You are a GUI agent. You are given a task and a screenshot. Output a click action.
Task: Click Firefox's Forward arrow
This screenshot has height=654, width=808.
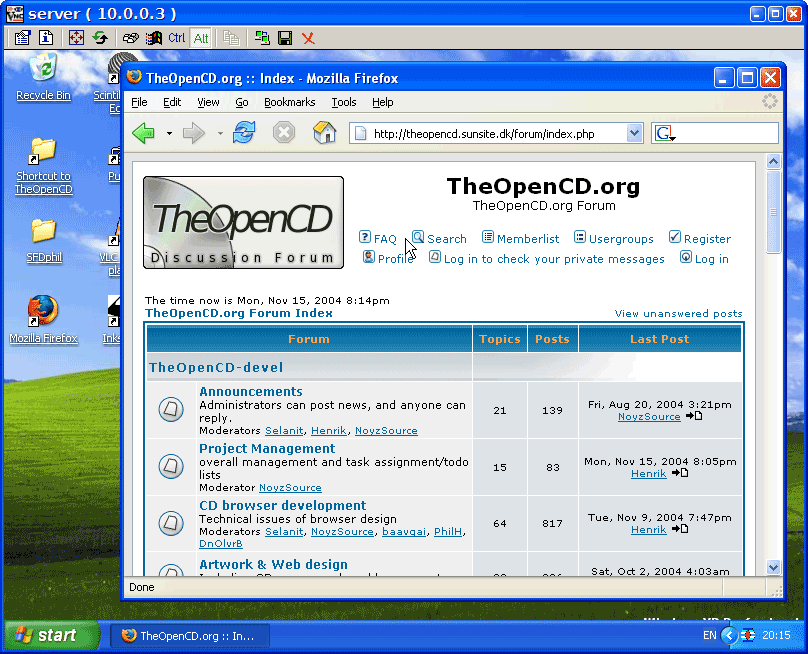point(194,133)
